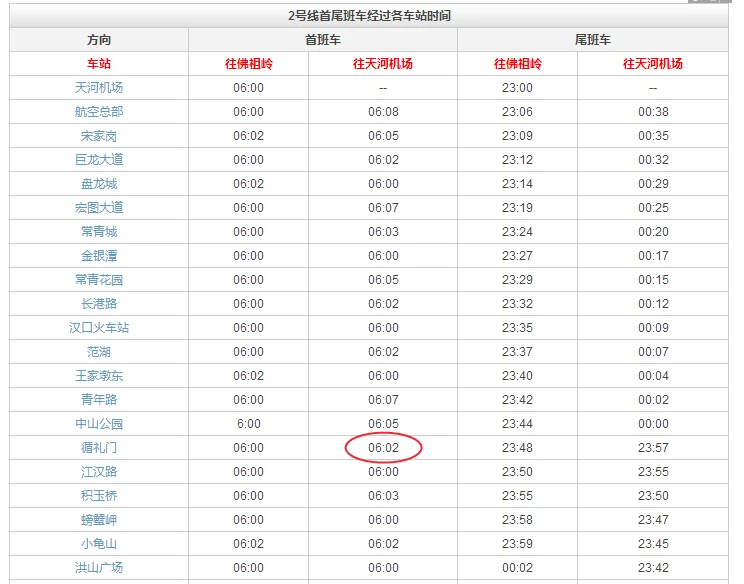
Task: Open the 江汉路 station link
Action: 99,472
